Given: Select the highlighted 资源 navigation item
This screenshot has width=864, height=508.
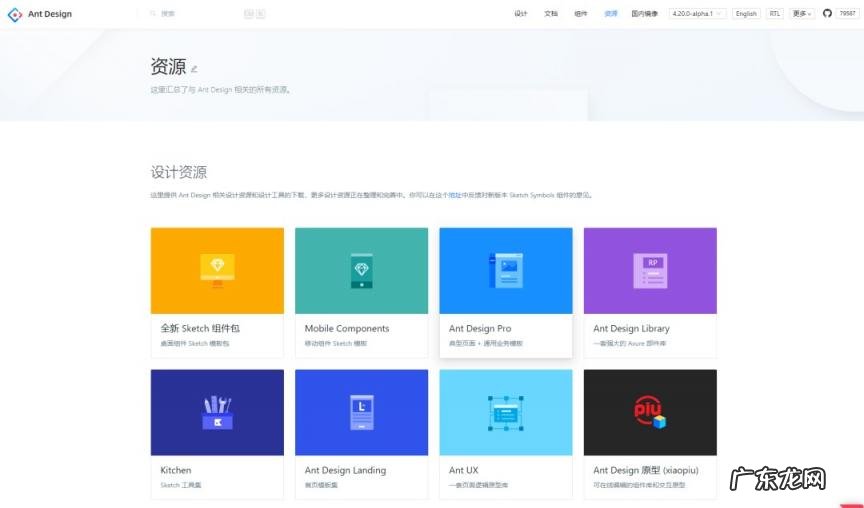Looking at the screenshot, I should (x=611, y=14).
